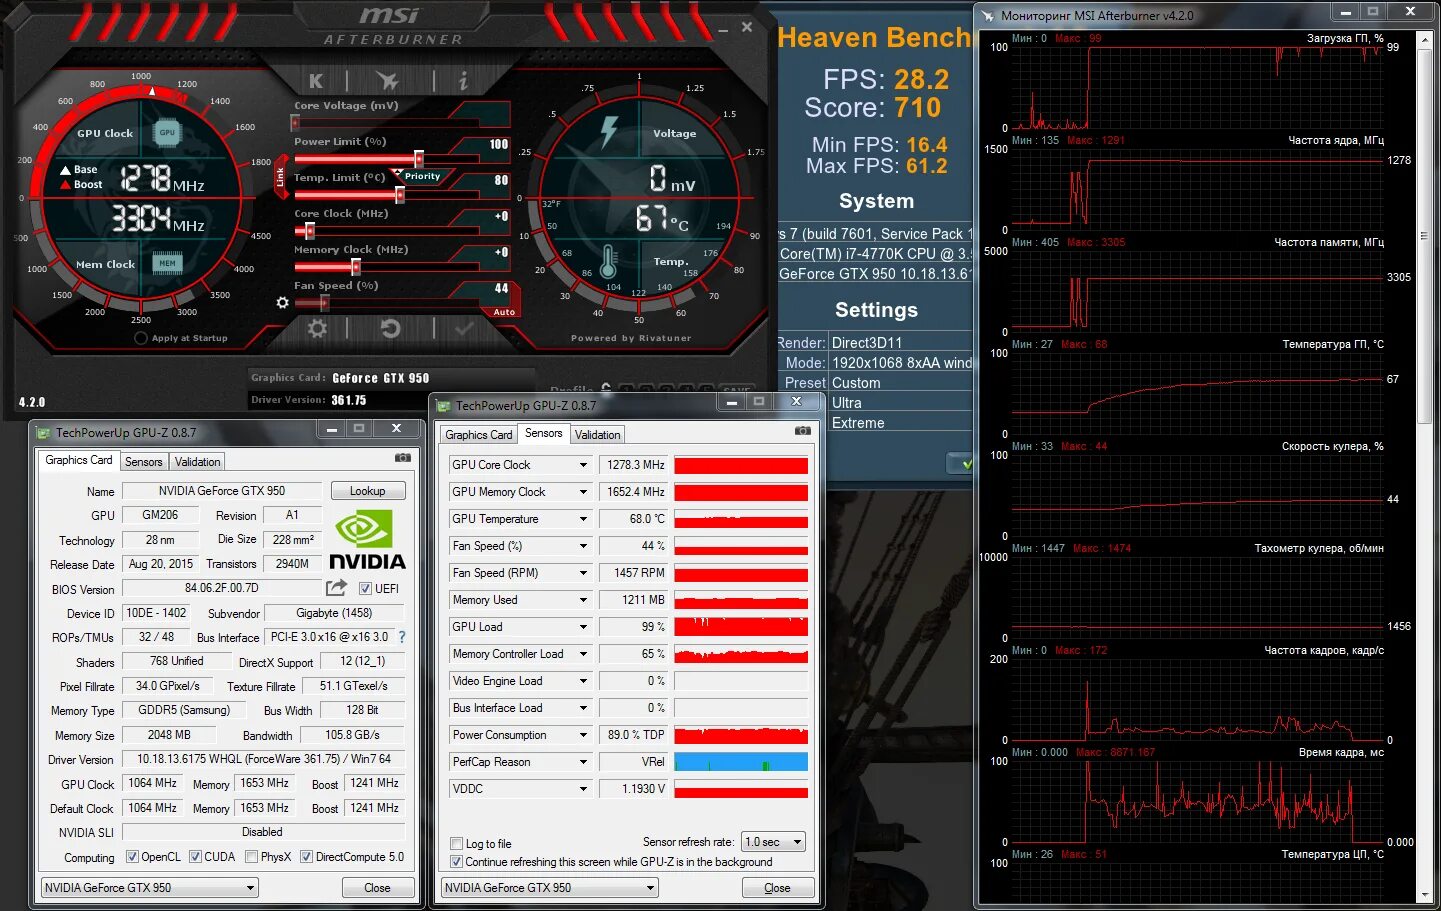This screenshot has width=1441, height=911.
Task: Enable the Log to file checkbox
Action: [x=456, y=844]
